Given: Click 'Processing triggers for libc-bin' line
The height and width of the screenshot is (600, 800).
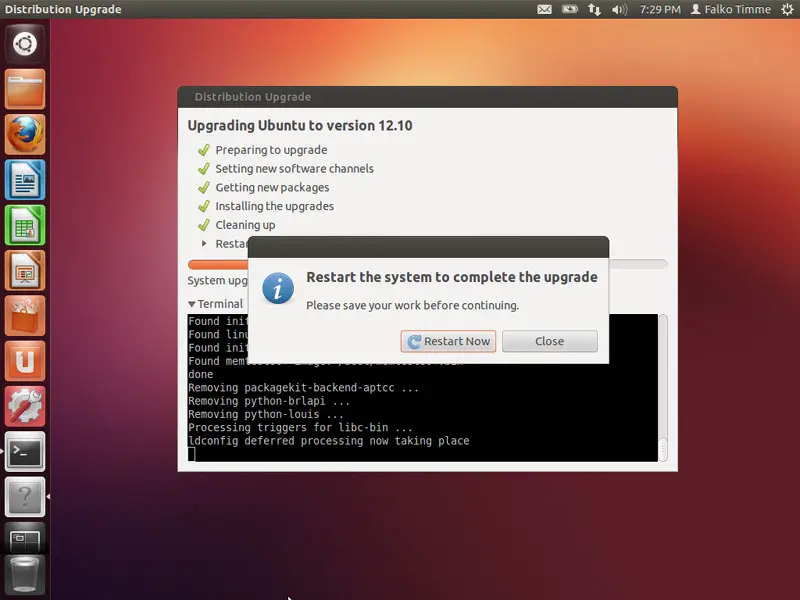Looking at the screenshot, I should [301, 428].
